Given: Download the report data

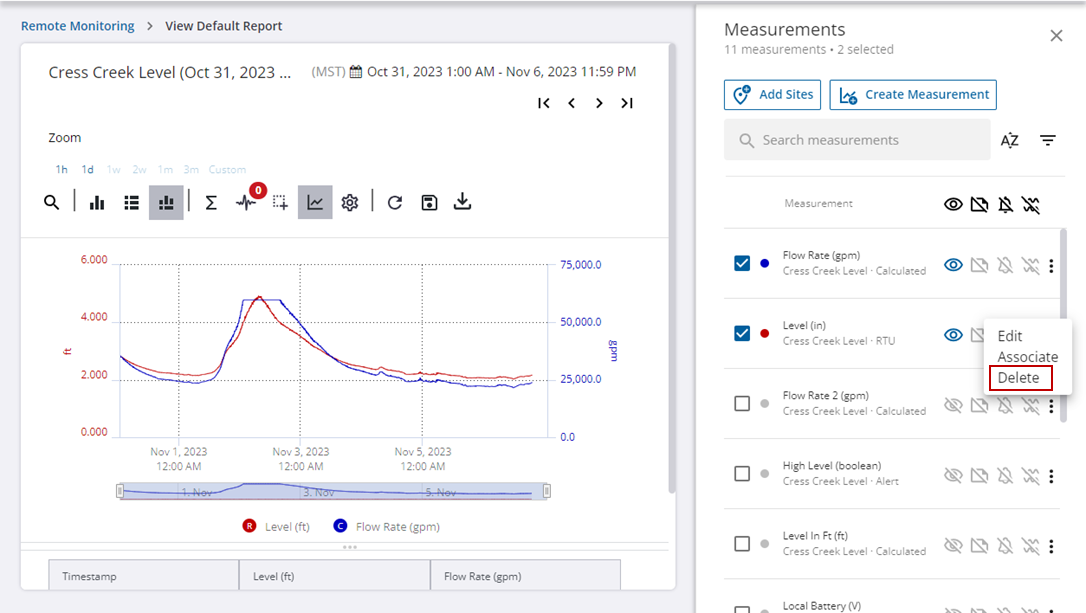Looking at the screenshot, I should click(x=462, y=203).
